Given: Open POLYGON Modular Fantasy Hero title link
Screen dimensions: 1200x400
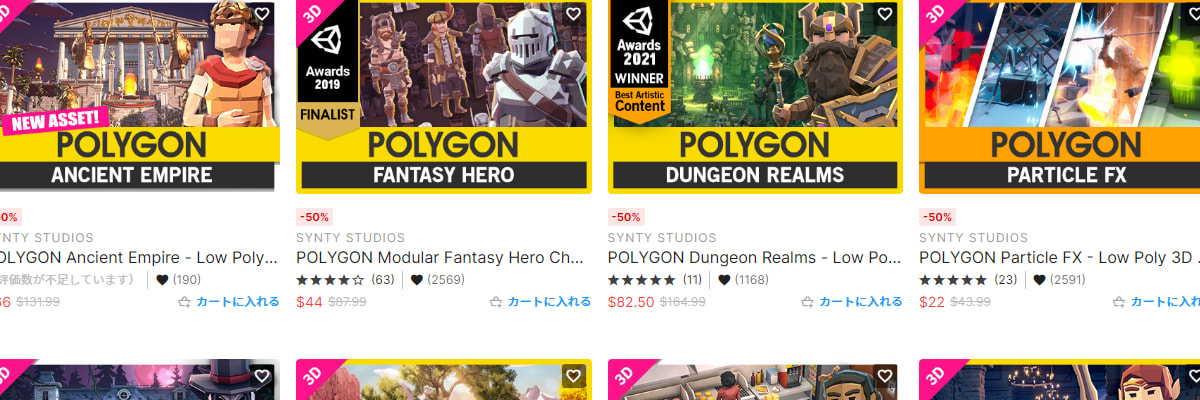Looking at the screenshot, I should tap(440, 258).
